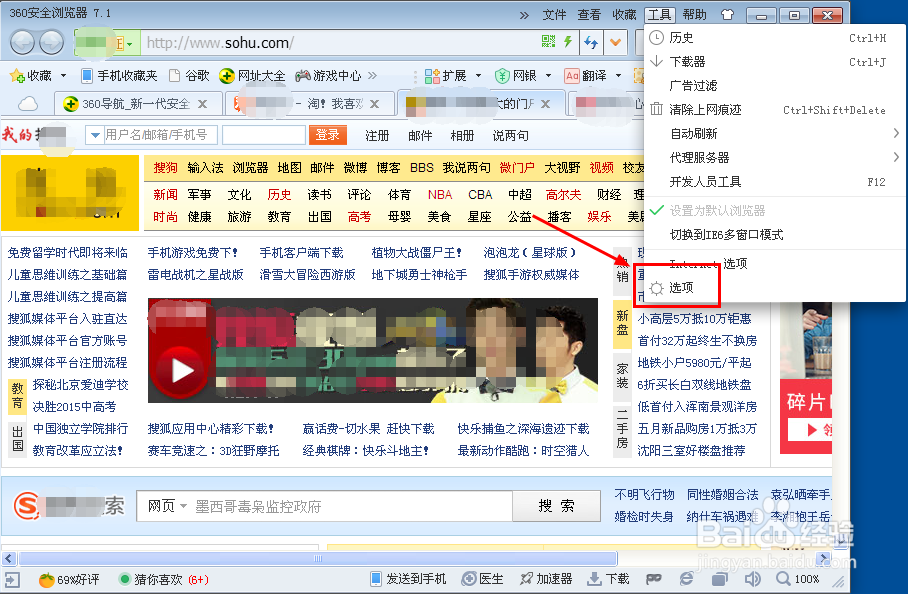Open the 游戏中心 gamepad bookmark
The width and height of the screenshot is (908, 594).
tap(328, 76)
